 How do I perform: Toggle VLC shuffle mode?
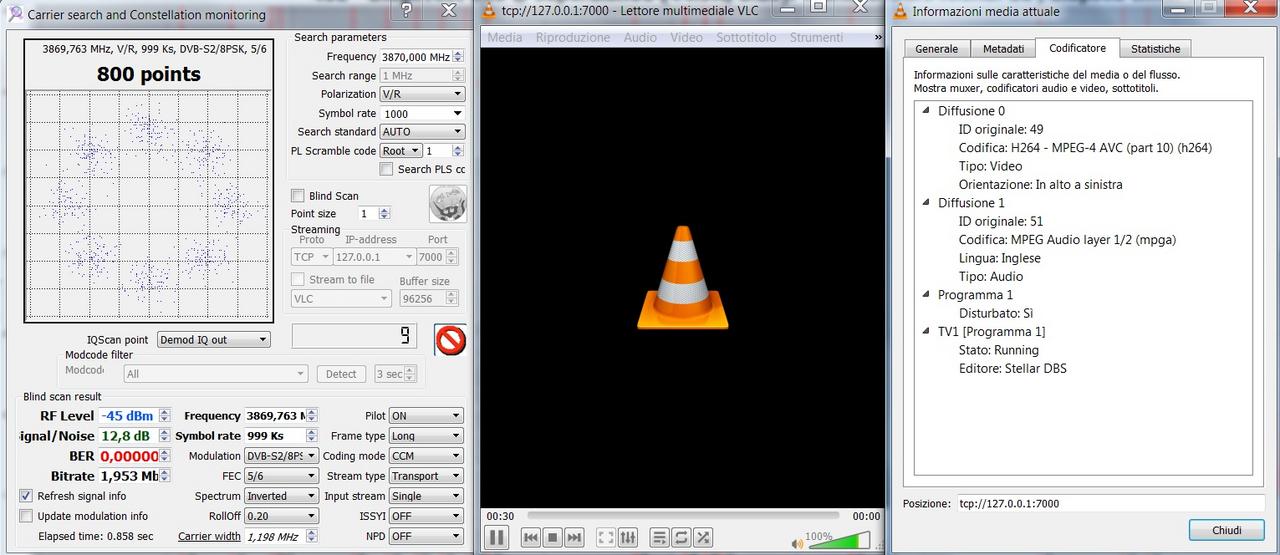pos(703,538)
